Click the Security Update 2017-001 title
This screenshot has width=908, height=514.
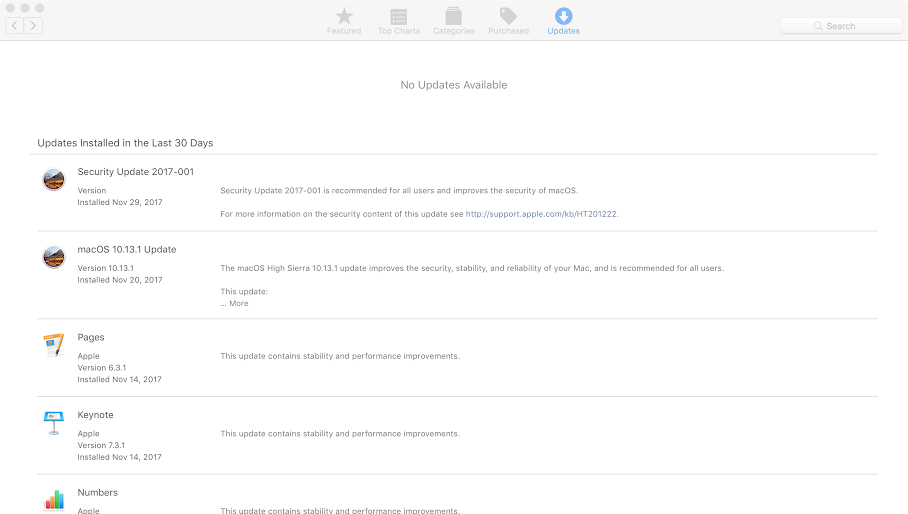coord(136,172)
